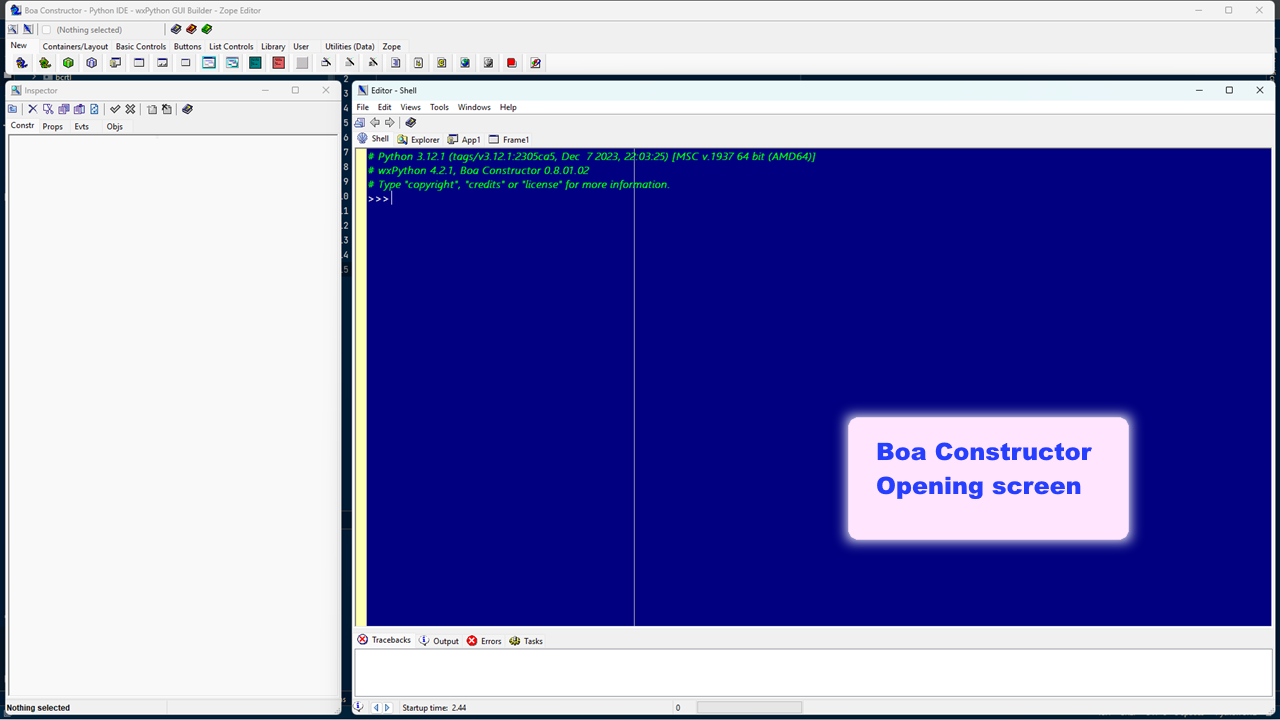Viewport: 1280px width, 720px height.
Task: Click the red square icon in New palette
Action: pos(512,63)
